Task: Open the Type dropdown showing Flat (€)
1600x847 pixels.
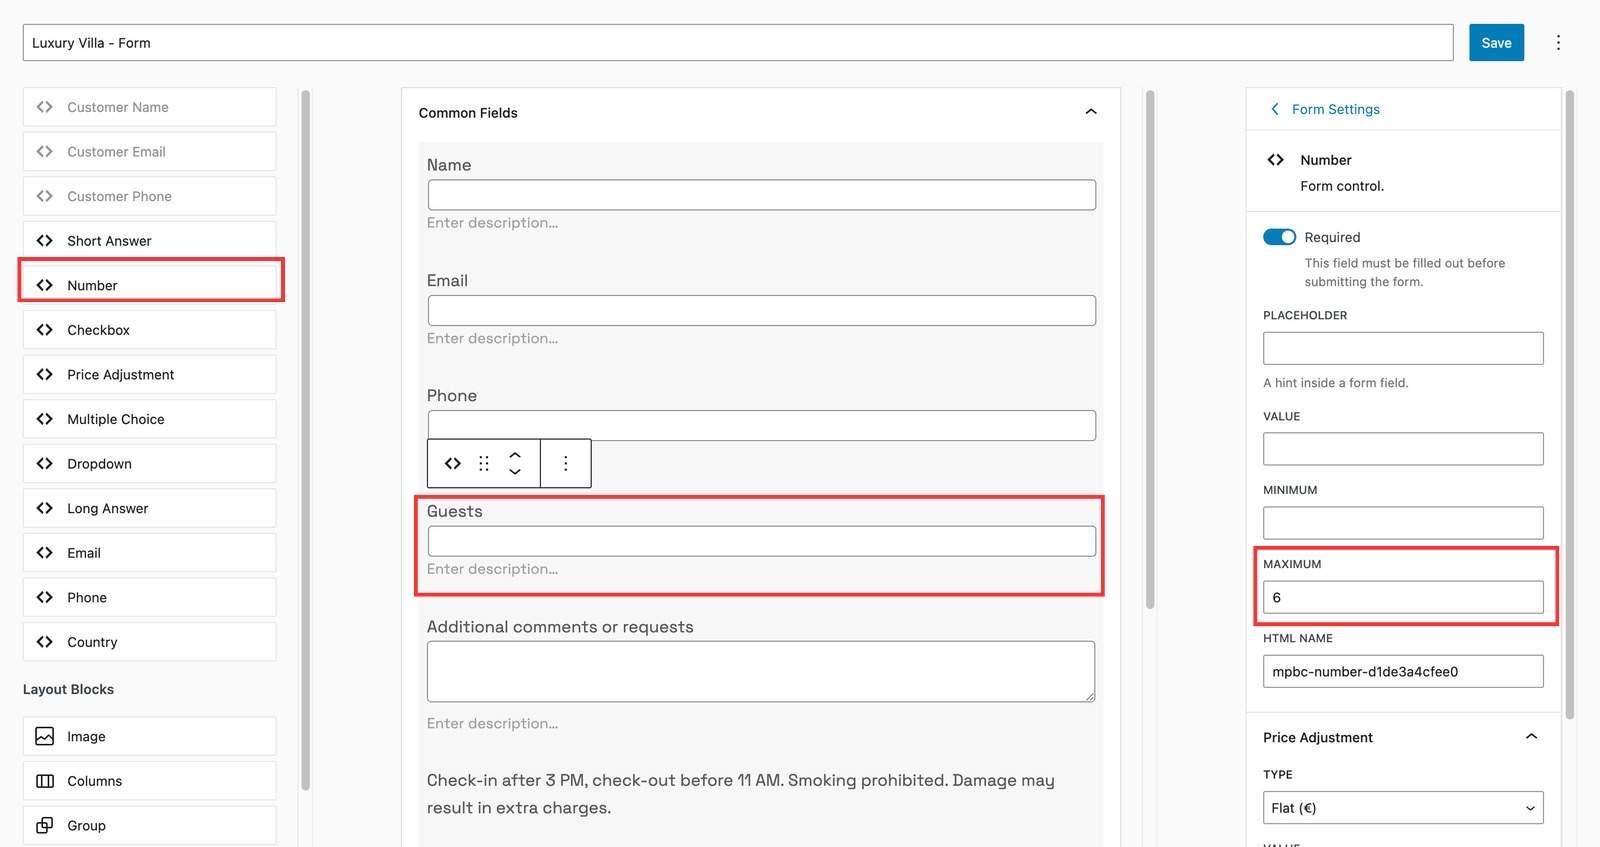Action: coord(1403,808)
